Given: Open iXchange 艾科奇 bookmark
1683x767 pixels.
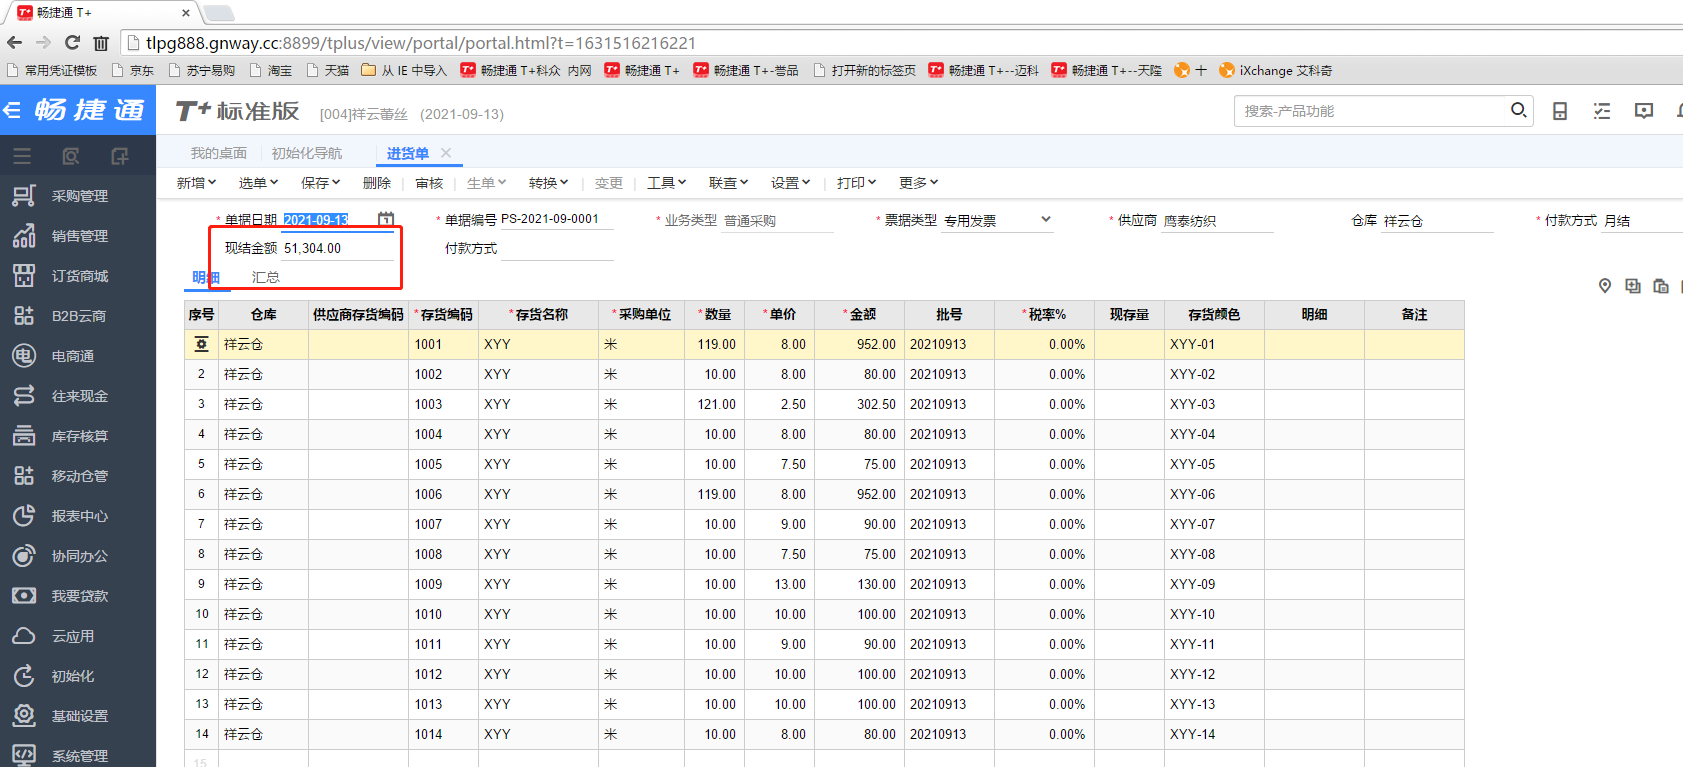Looking at the screenshot, I should click(1275, 70).
